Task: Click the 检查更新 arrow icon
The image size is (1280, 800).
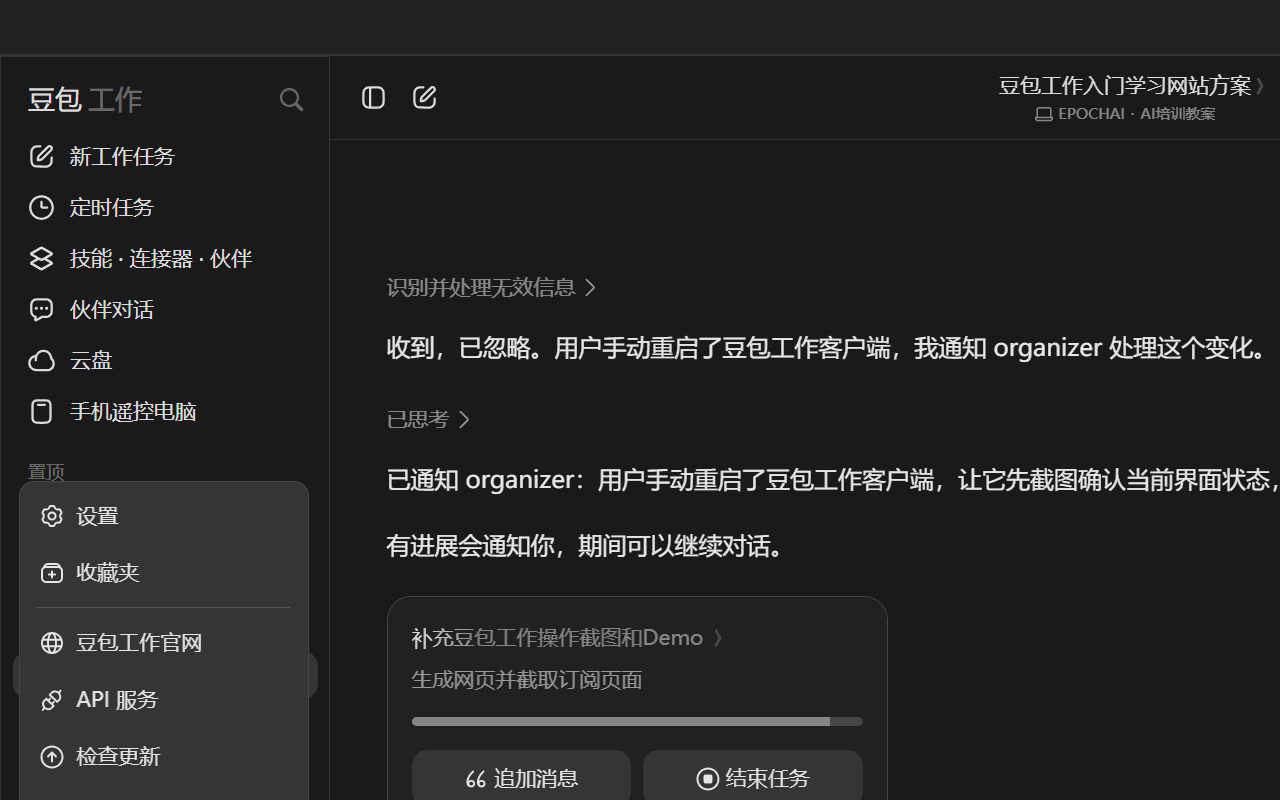Action: coord(52,757)
